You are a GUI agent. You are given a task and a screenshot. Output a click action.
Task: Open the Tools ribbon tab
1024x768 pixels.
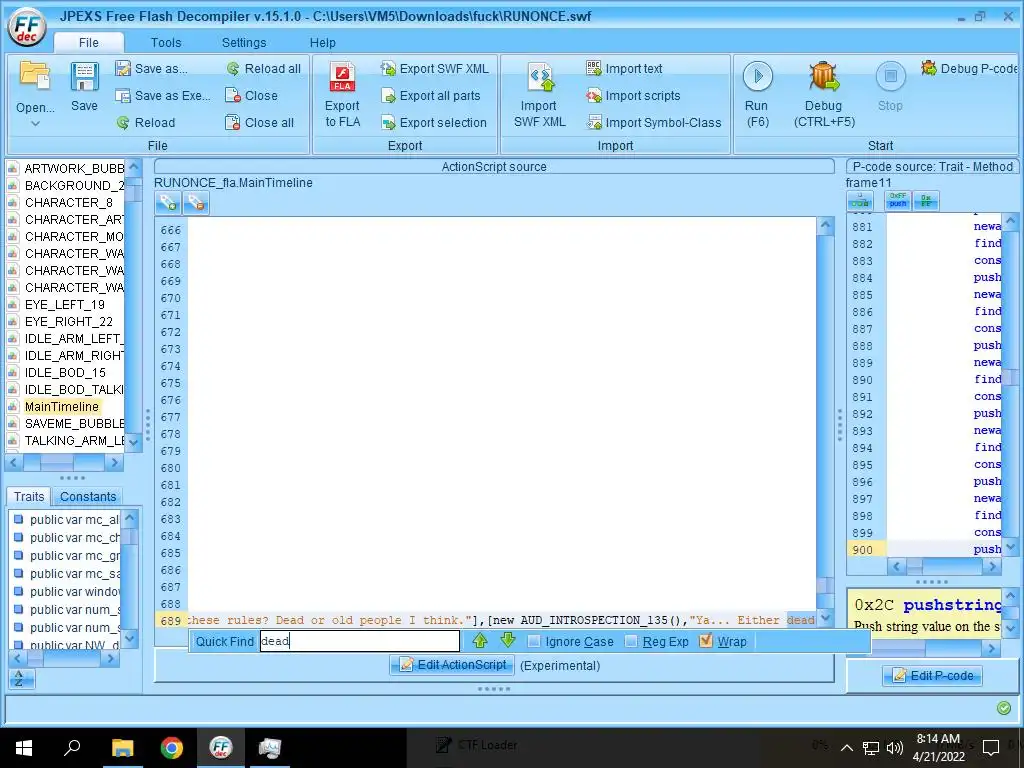point(166,42)
